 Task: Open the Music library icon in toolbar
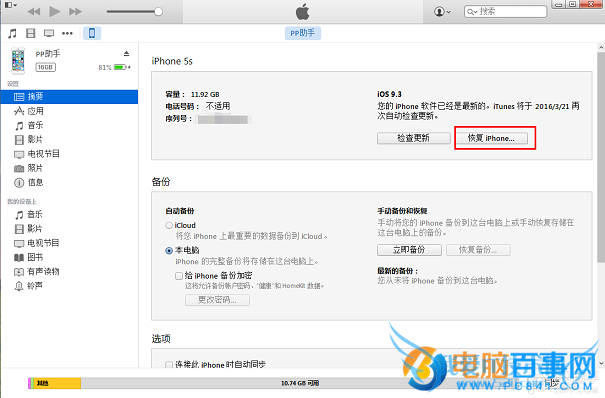tap(12, 33)
